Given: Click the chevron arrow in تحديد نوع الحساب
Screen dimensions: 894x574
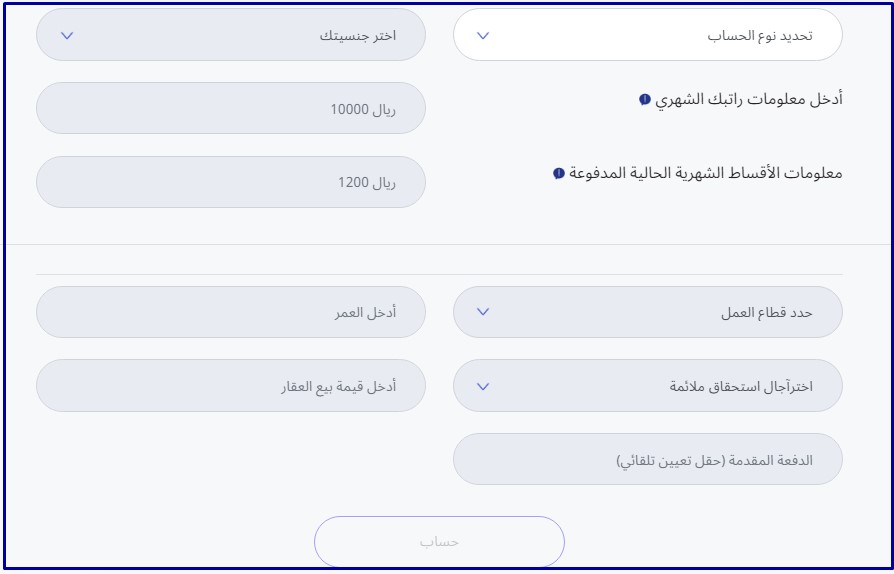Looking at the screenshot, I should pos(483,35).
